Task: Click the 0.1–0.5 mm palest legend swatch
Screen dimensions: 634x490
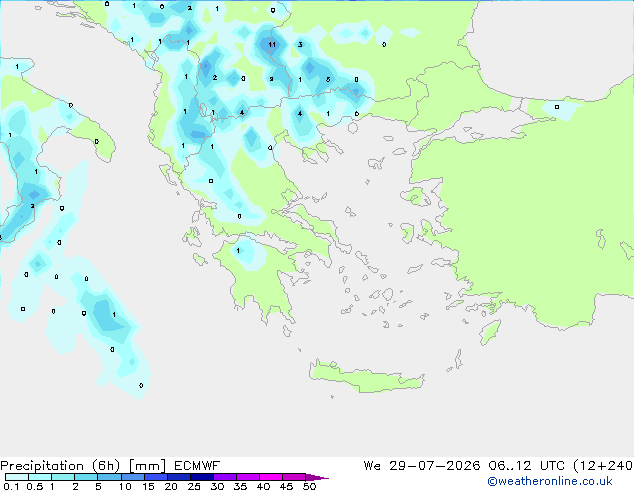Action: tap(17, 477)
